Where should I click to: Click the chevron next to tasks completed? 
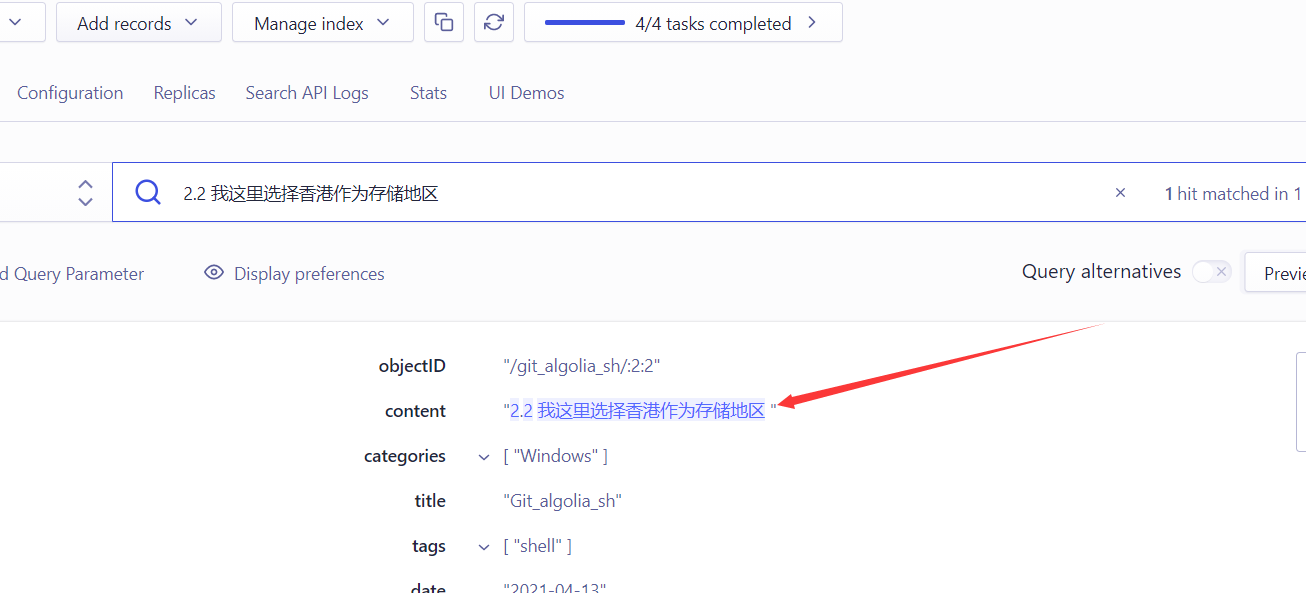click(x=812, y=22)
